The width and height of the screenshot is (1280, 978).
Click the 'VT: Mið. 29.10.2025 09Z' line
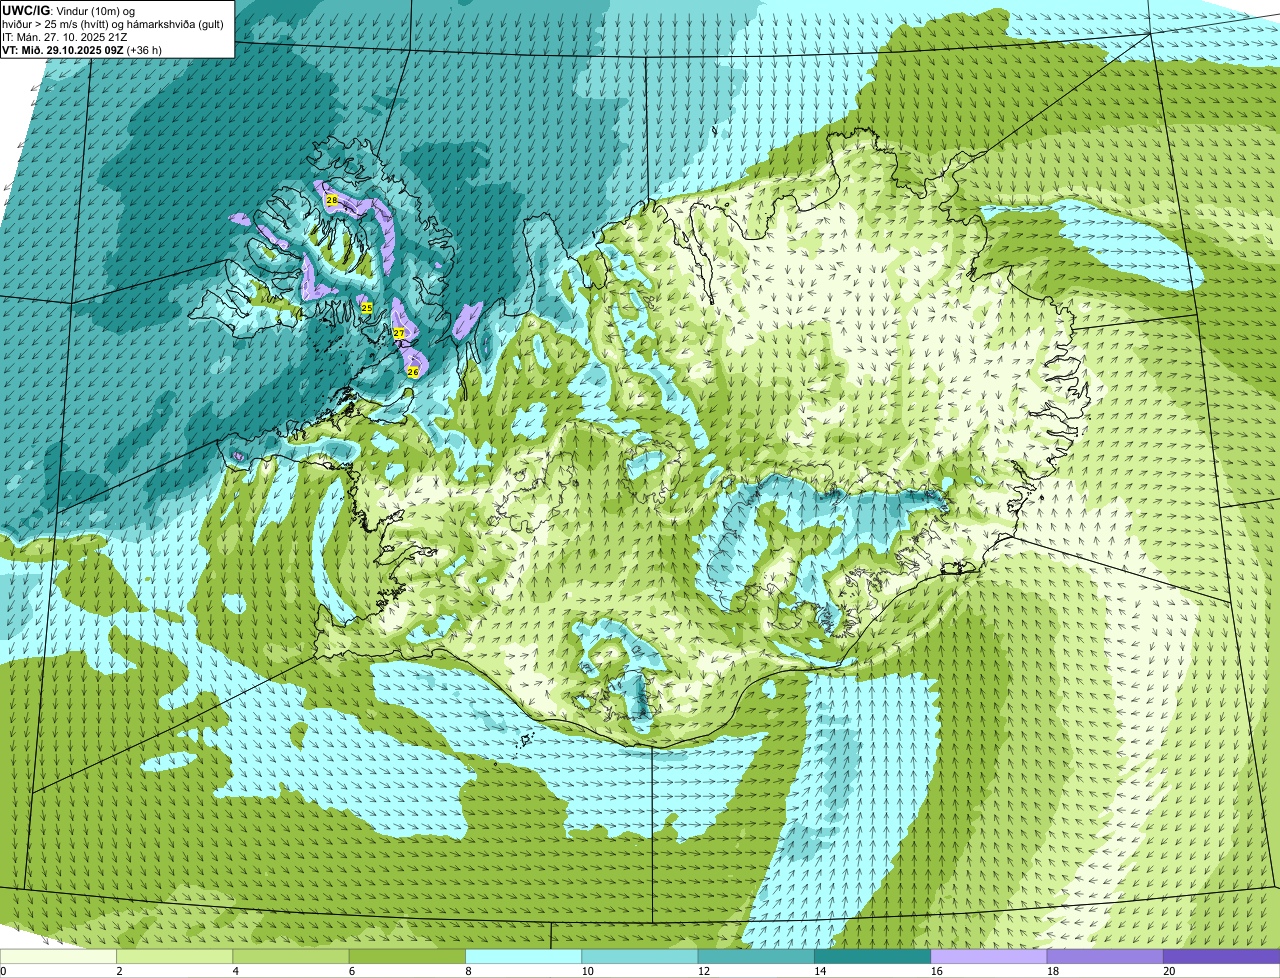[82, 50]
